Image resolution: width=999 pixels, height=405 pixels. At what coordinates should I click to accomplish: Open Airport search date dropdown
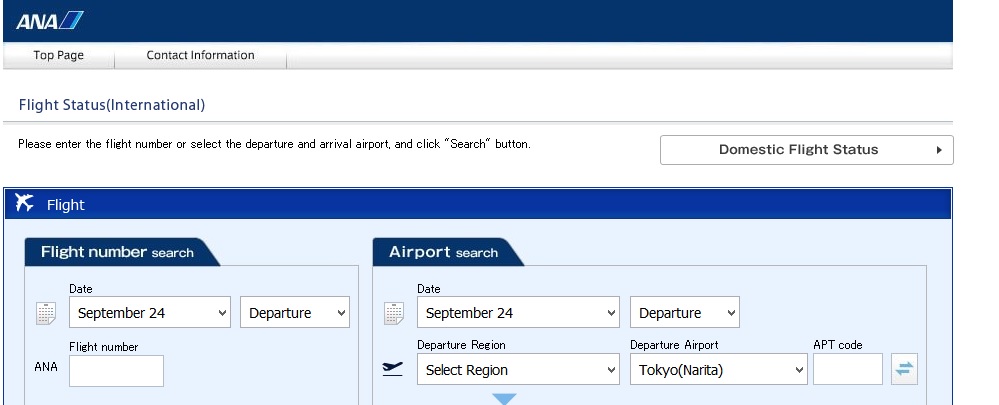pos(518,313)
